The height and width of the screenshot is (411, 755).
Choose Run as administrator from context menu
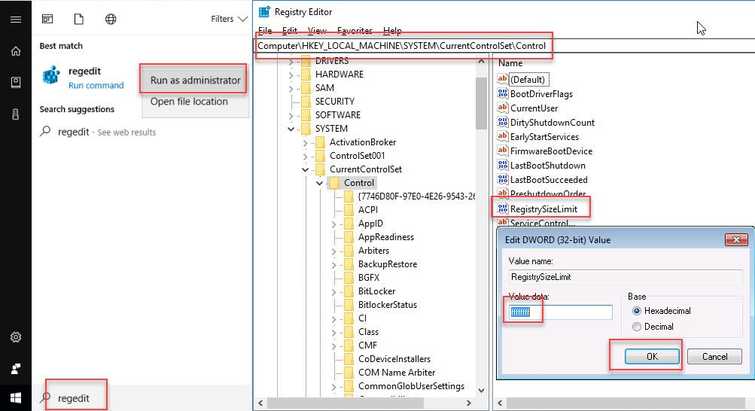(x=195, y=80)
